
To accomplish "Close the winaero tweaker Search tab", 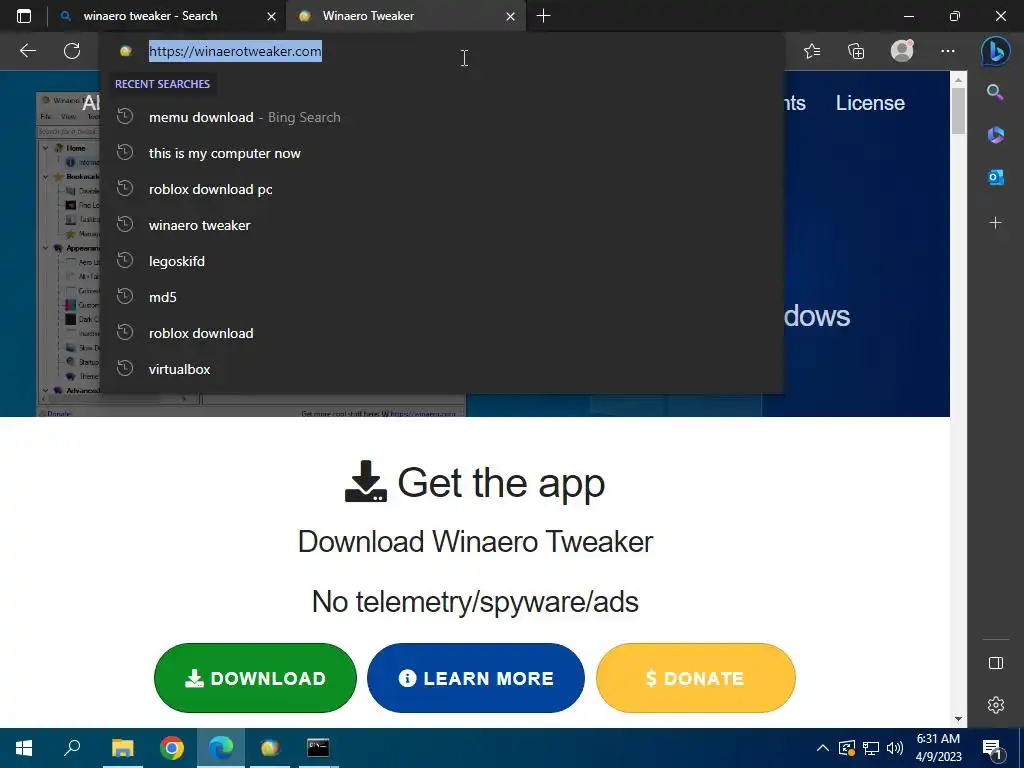I will pos(272,16).
